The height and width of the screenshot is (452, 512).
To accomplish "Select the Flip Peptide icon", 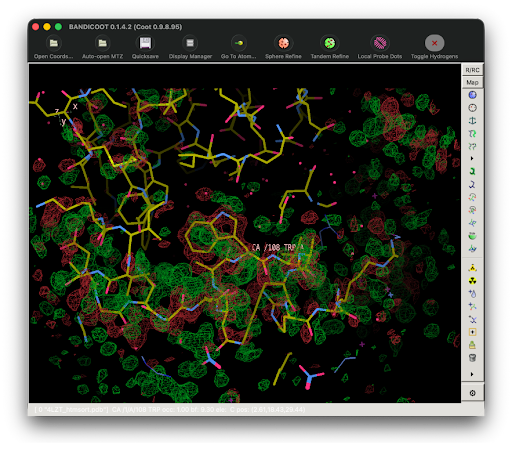I will [x=472, y=222].
